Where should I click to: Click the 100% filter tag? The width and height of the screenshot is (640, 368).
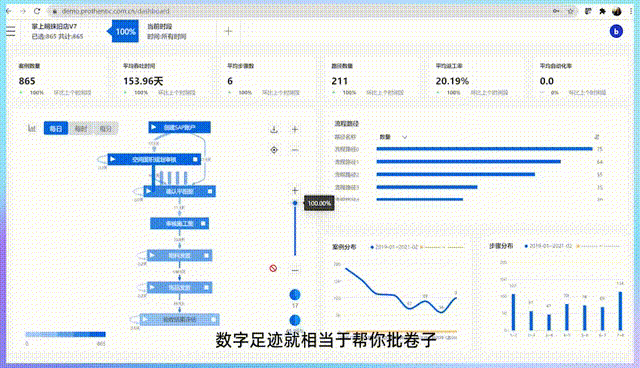pos(123,31)
